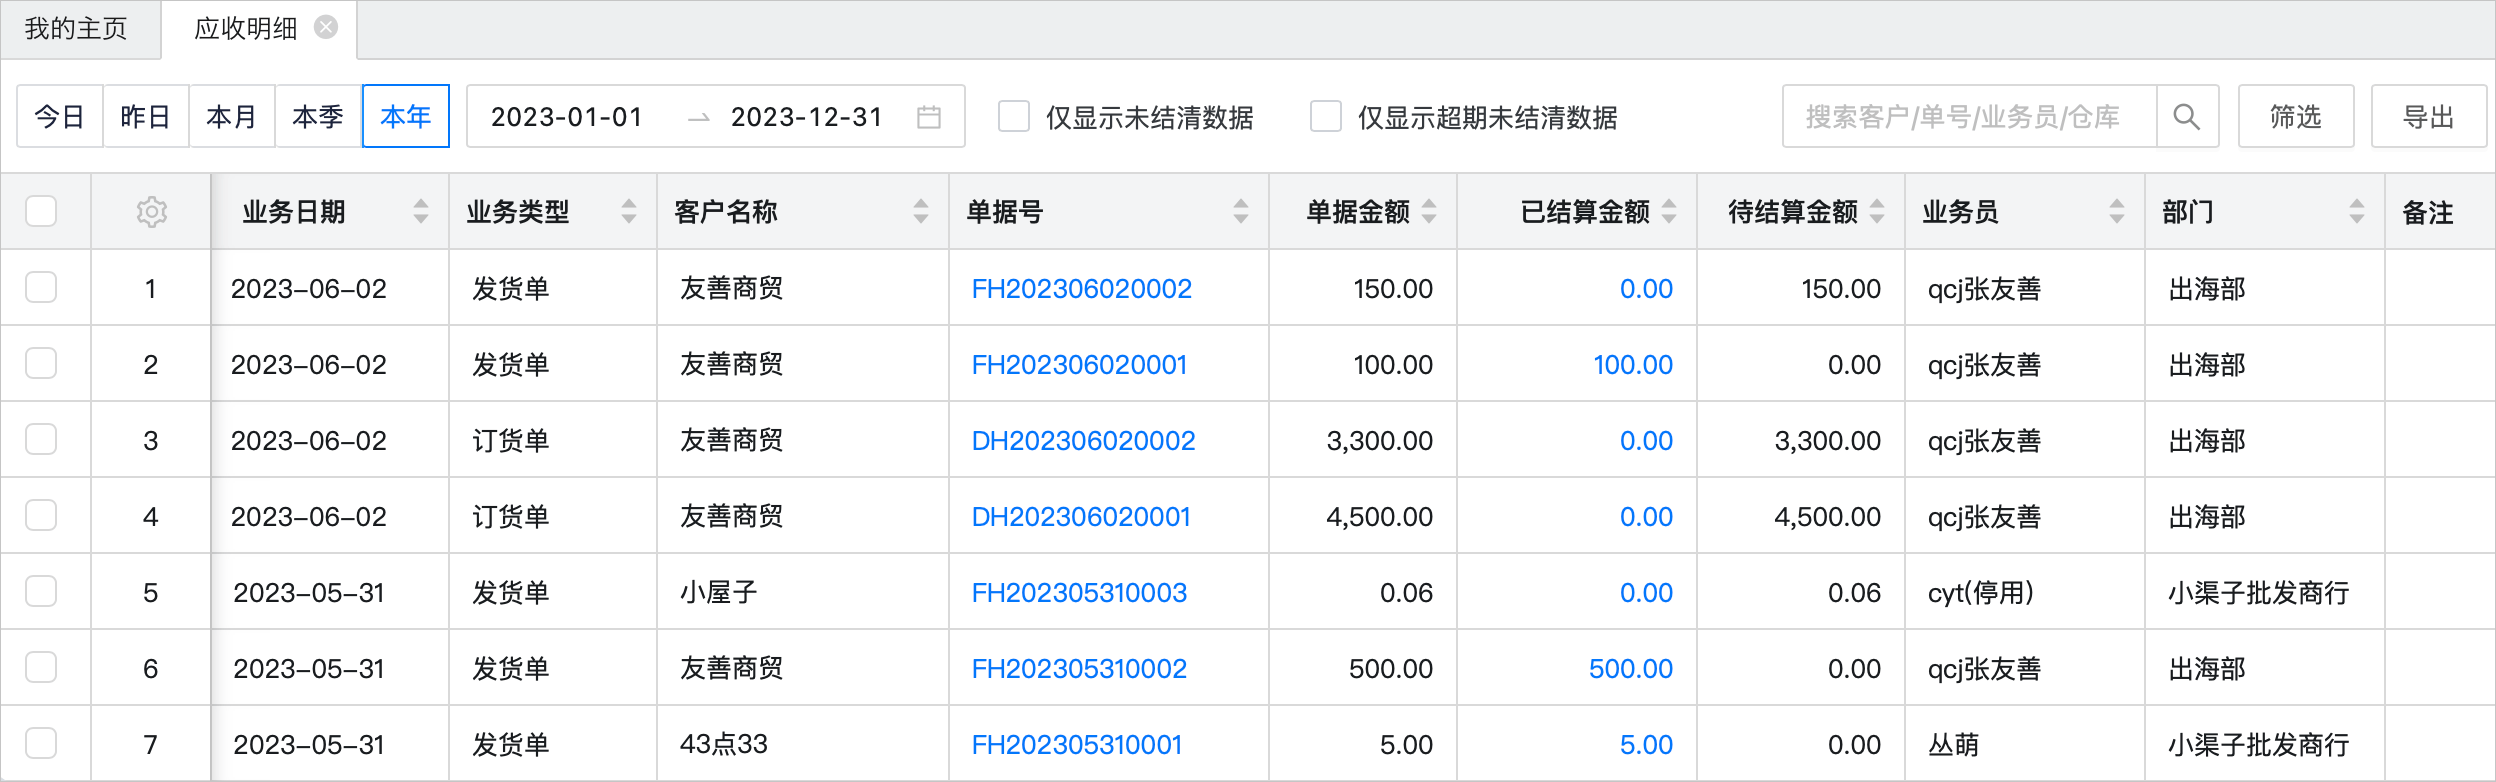
Task: Select the 本月 date filter
Action: click(x=231, y=117)
